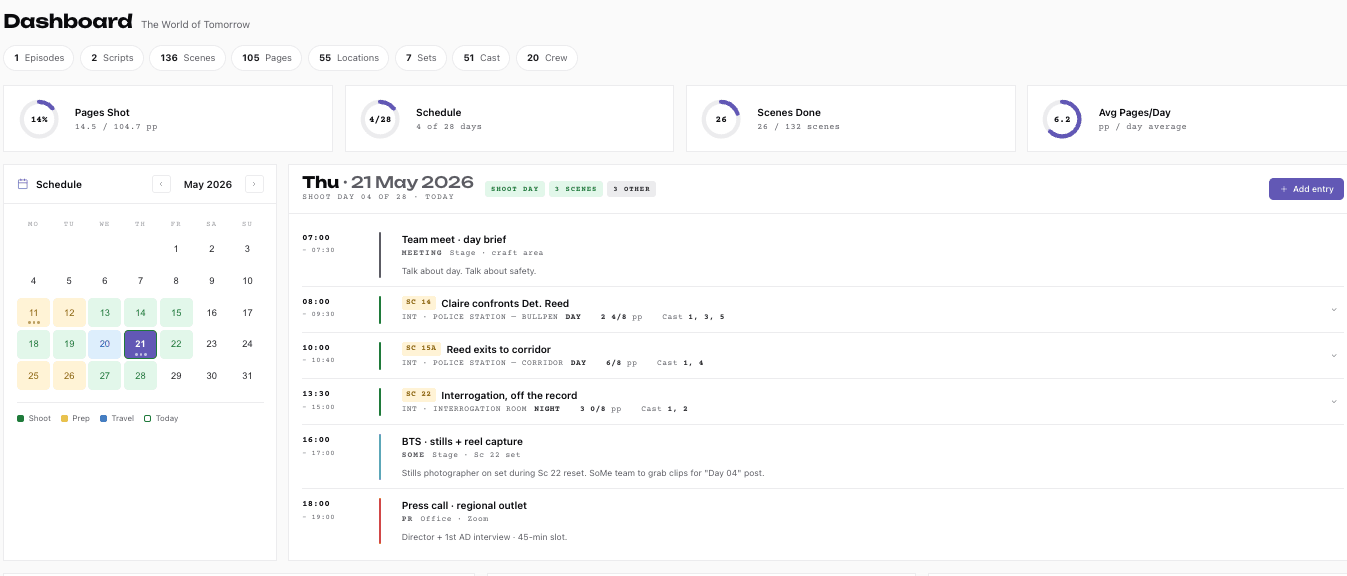Click the Scenes Done card title
The height and width of the screenshot is (576, 1347).
(789, 112)
